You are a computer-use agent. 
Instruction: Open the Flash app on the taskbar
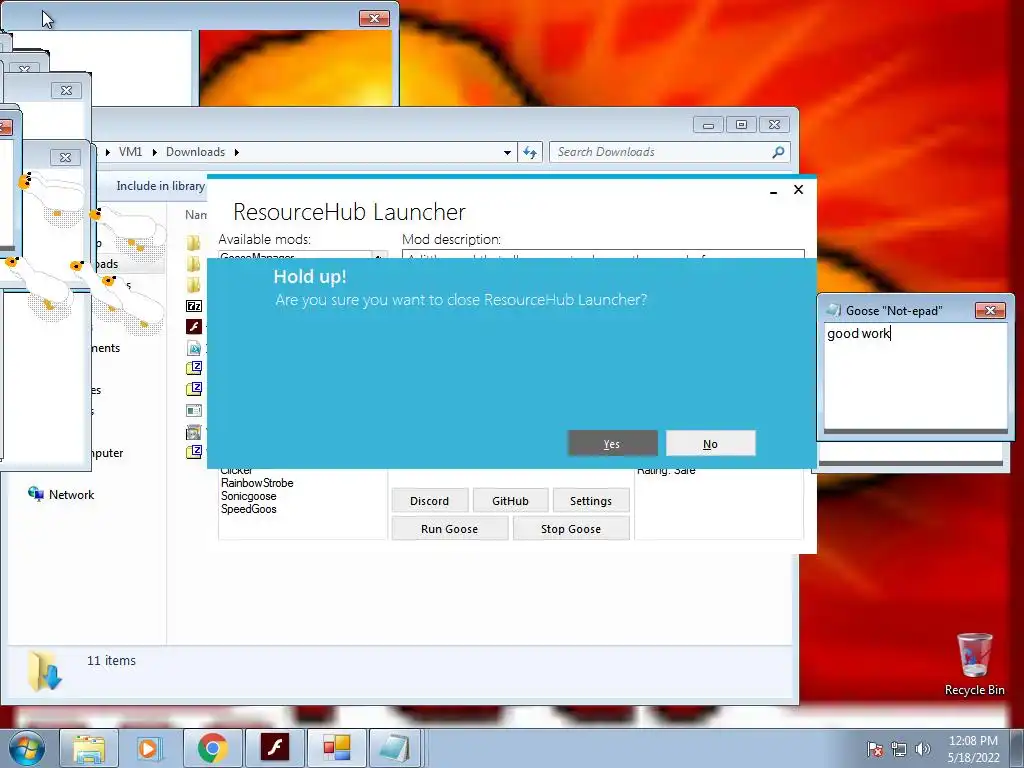(274, 748)
